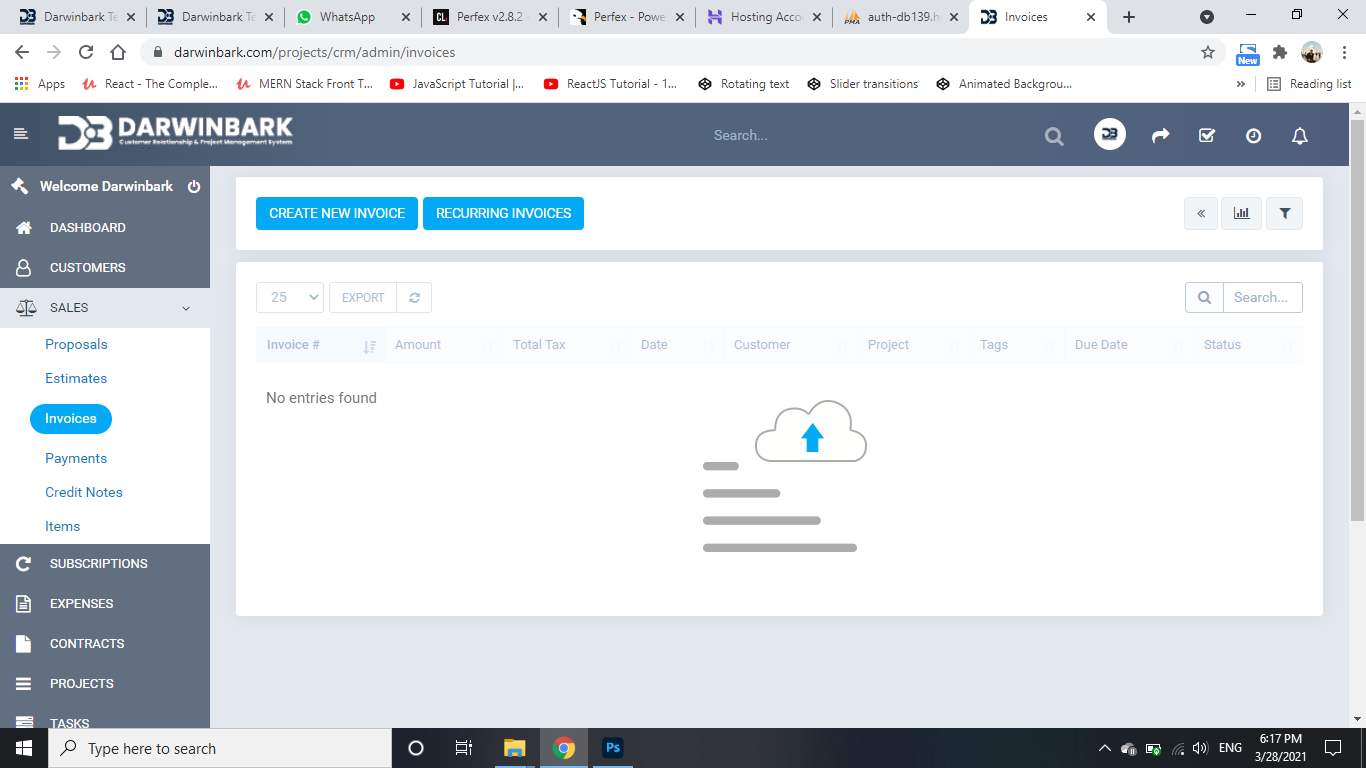Click the table reload icon
Screen dimensions: 1366x768
414,298
